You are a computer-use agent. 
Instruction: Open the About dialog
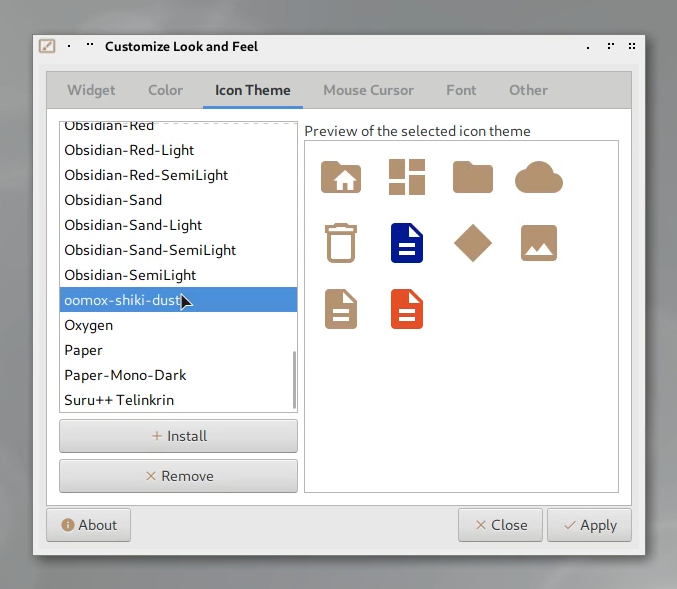tap(89, 525)
